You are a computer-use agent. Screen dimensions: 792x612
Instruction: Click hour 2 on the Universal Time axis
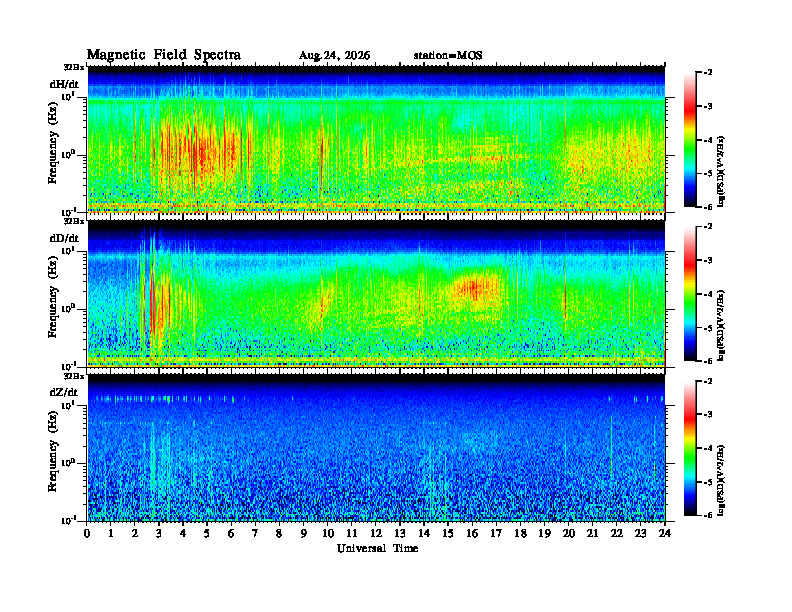click(135, 534)
